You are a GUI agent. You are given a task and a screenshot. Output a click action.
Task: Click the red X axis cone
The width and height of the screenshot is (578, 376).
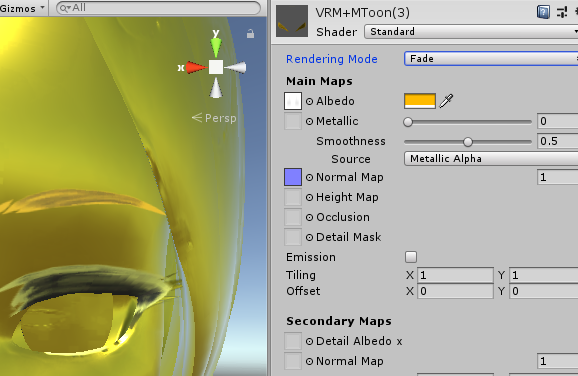pyautogui.click(x=196, y=67)
